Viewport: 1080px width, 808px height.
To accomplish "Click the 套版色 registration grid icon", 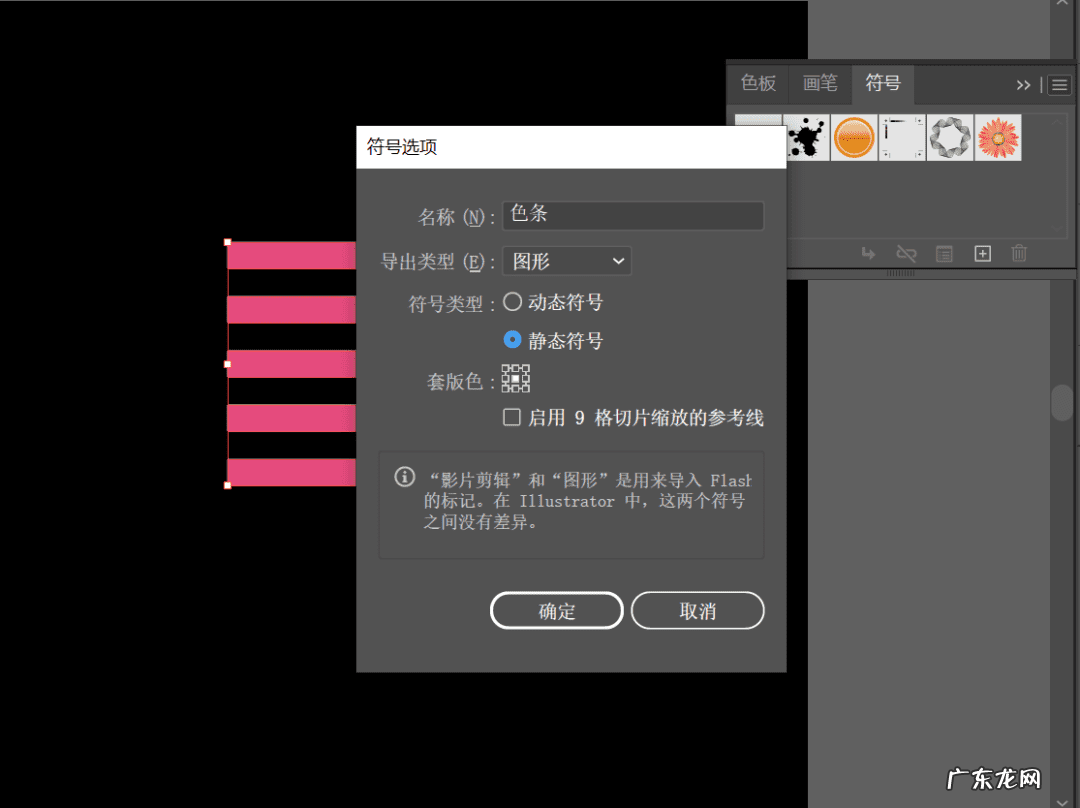I will 515,379.
